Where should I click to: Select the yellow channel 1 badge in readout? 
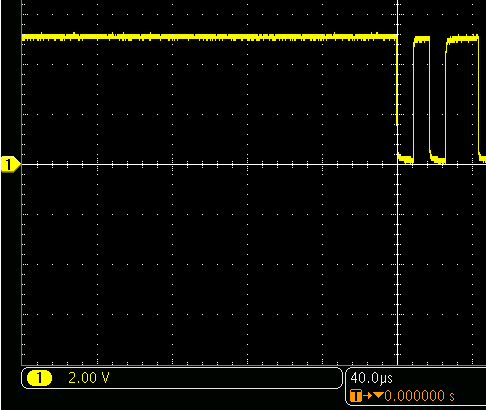(x=39, y=378)
